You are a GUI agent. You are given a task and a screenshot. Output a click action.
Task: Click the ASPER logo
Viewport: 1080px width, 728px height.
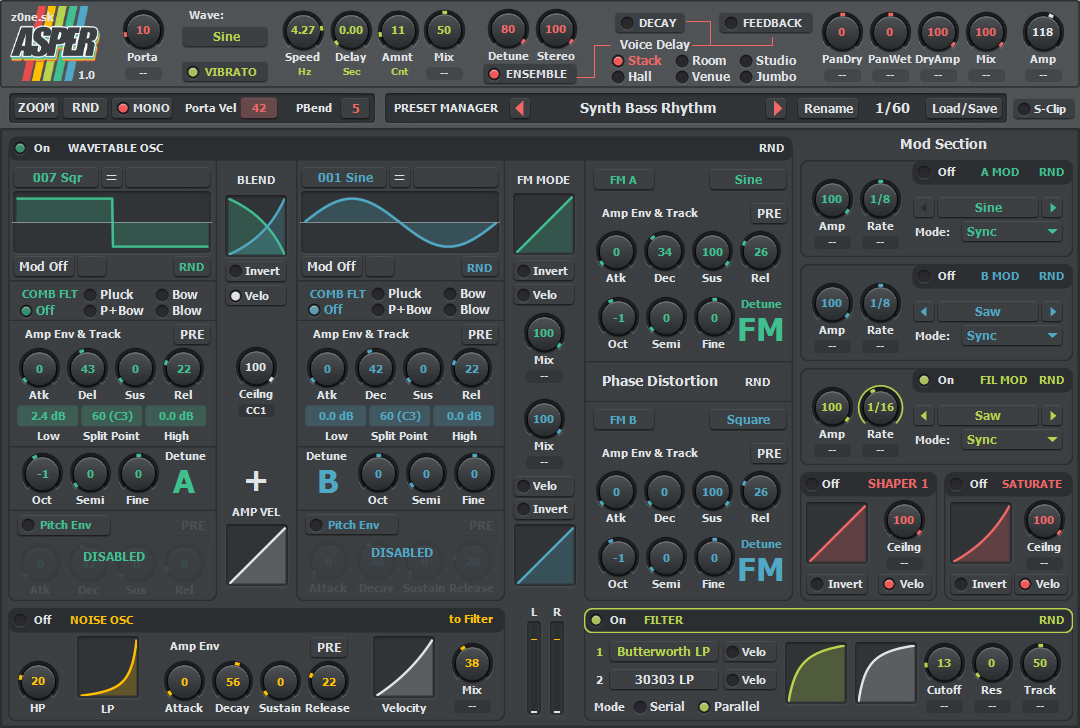point(54,43)
